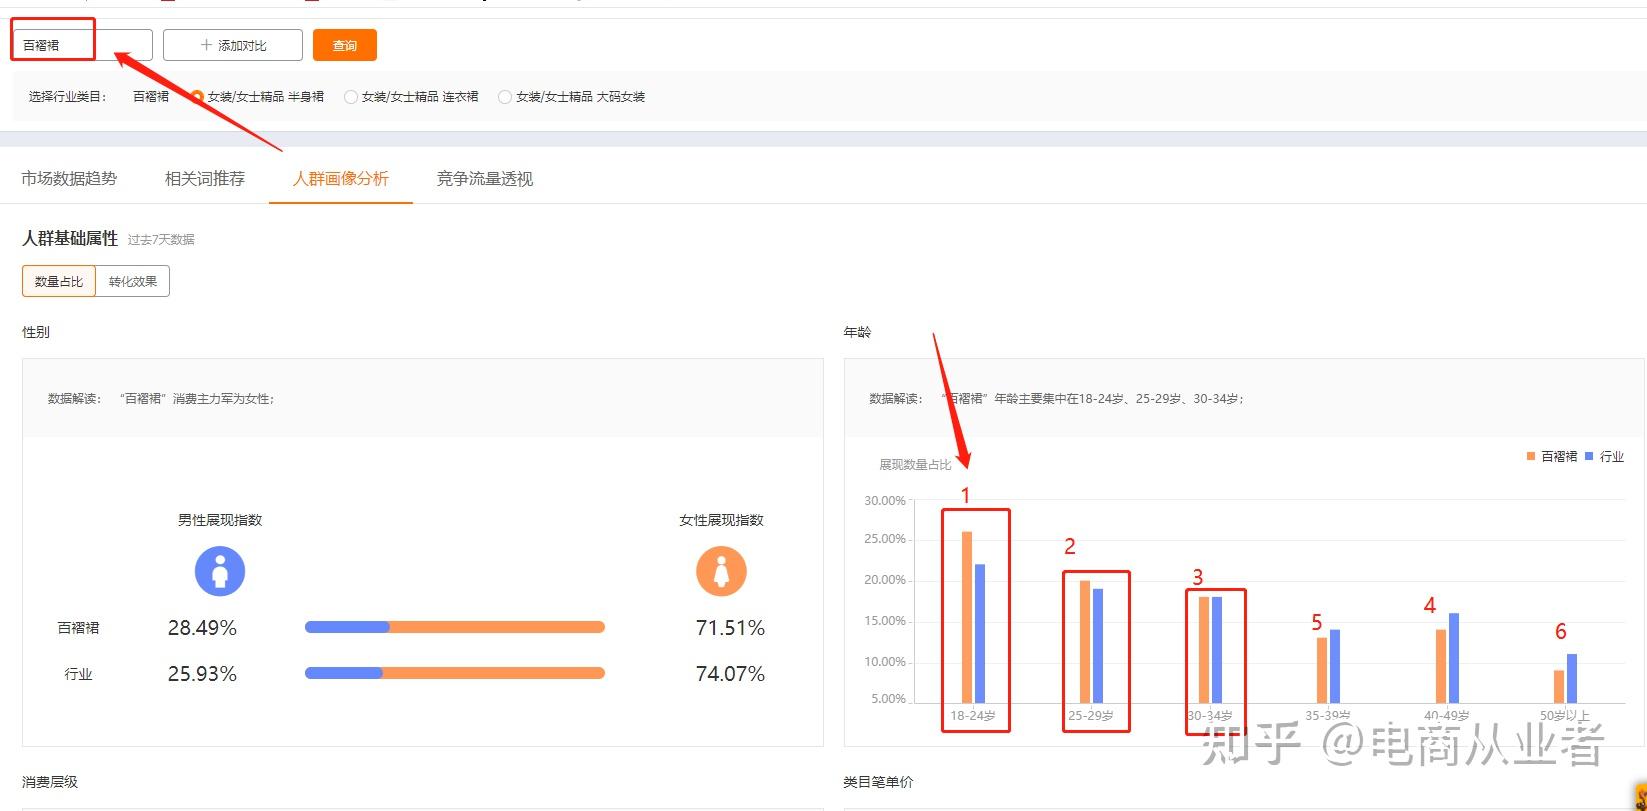
Task: Go to the 竞争流量透视 tab
Action: coord(485,179)
